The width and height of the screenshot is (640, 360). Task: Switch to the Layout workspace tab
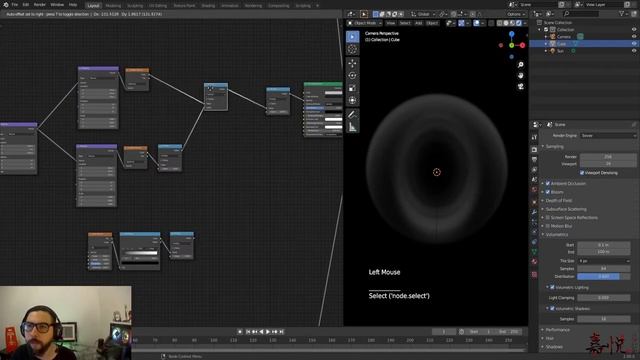[93, 6]
